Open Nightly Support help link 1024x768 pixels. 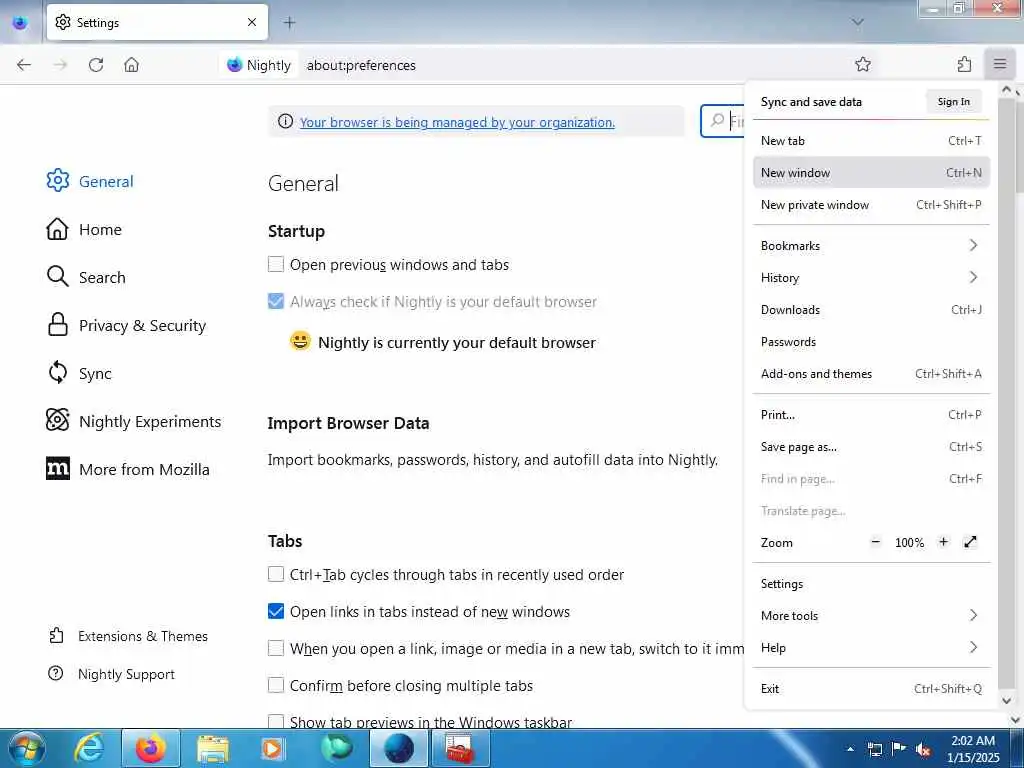pyautogui.click(x=112, y=674)
